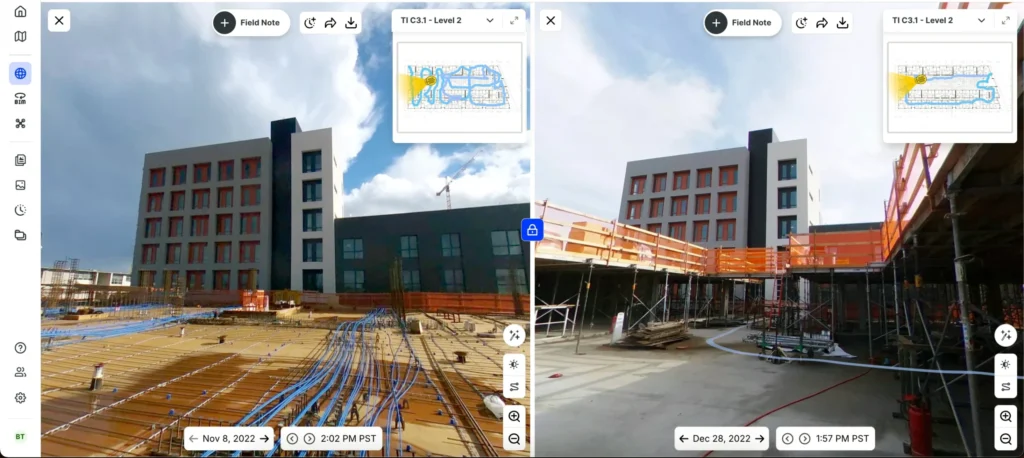Expand the left minimap to fullscreen

click(x=514, y=20)
